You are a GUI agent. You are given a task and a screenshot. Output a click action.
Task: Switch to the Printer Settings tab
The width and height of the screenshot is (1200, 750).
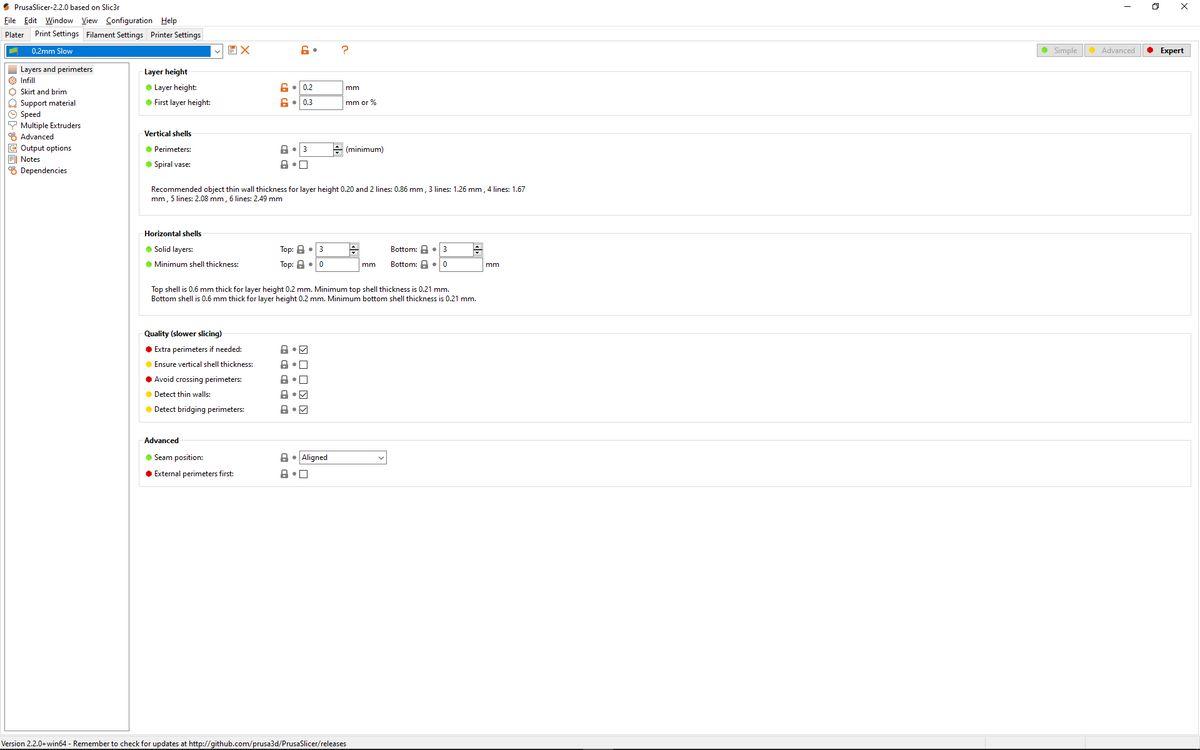coord(175,35)
